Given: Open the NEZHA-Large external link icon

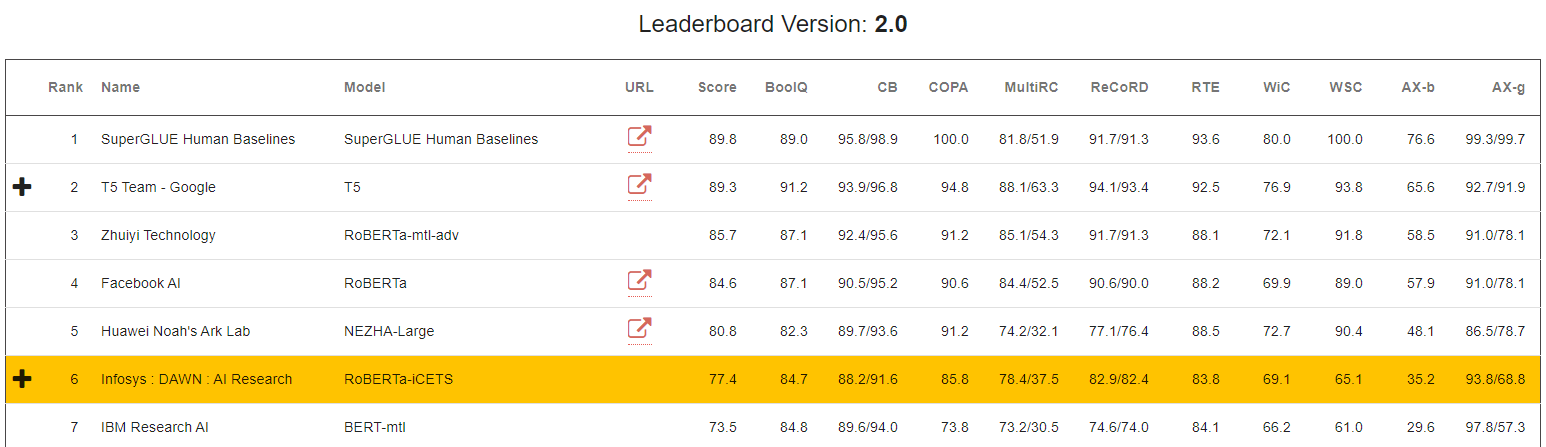Looking at the screenshot, I should 639,329.
